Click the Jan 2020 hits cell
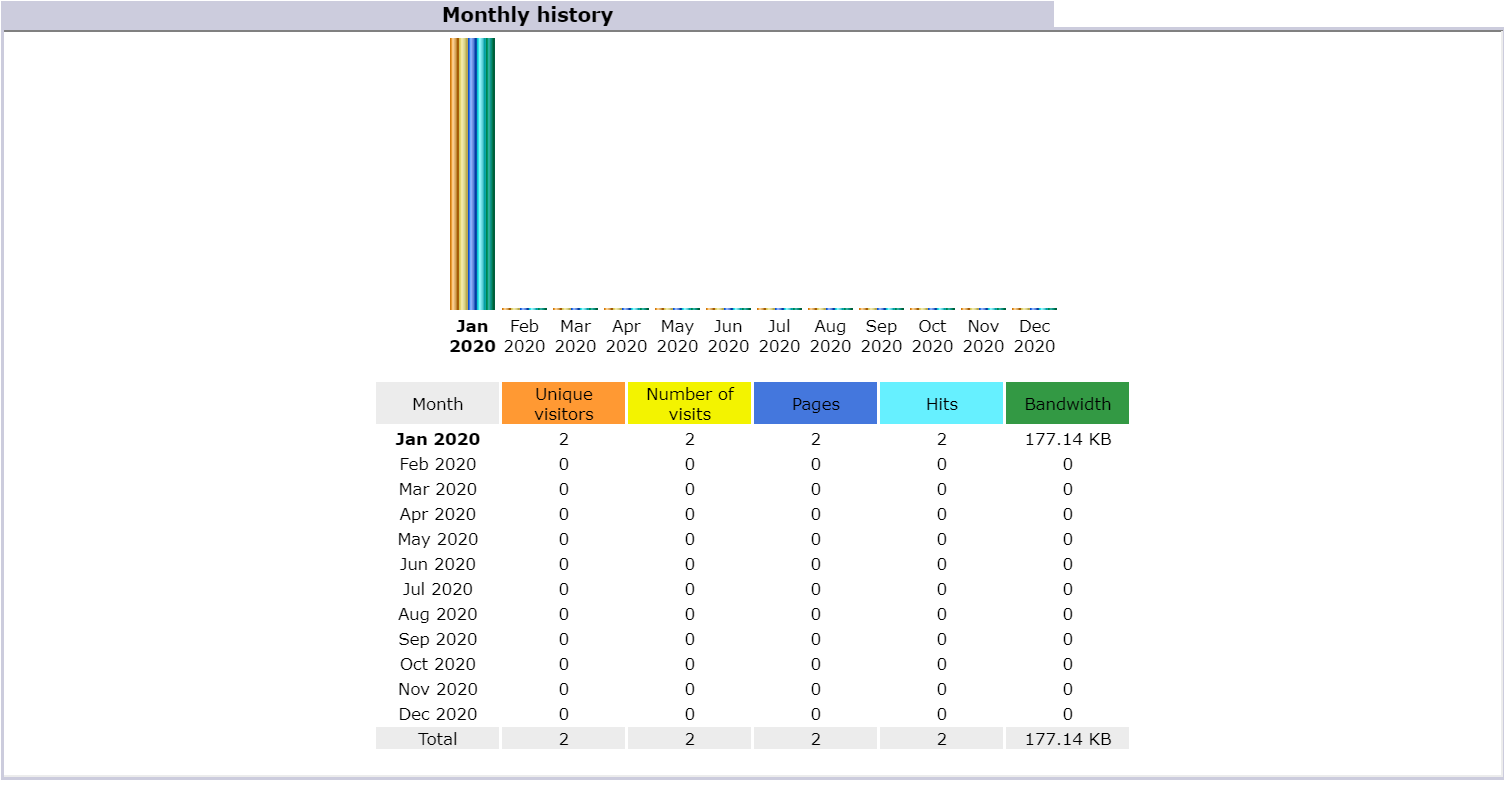1504x786 pixels. [941, 439]
